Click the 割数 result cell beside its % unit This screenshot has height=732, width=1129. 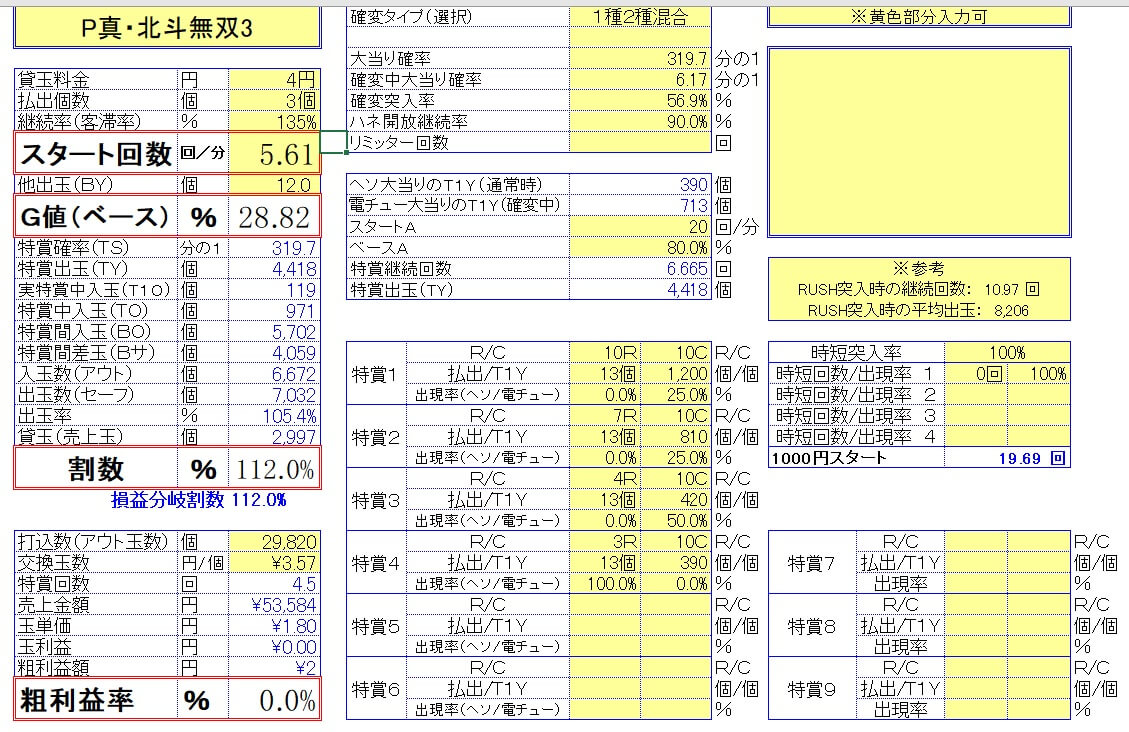tap(274, 469)
